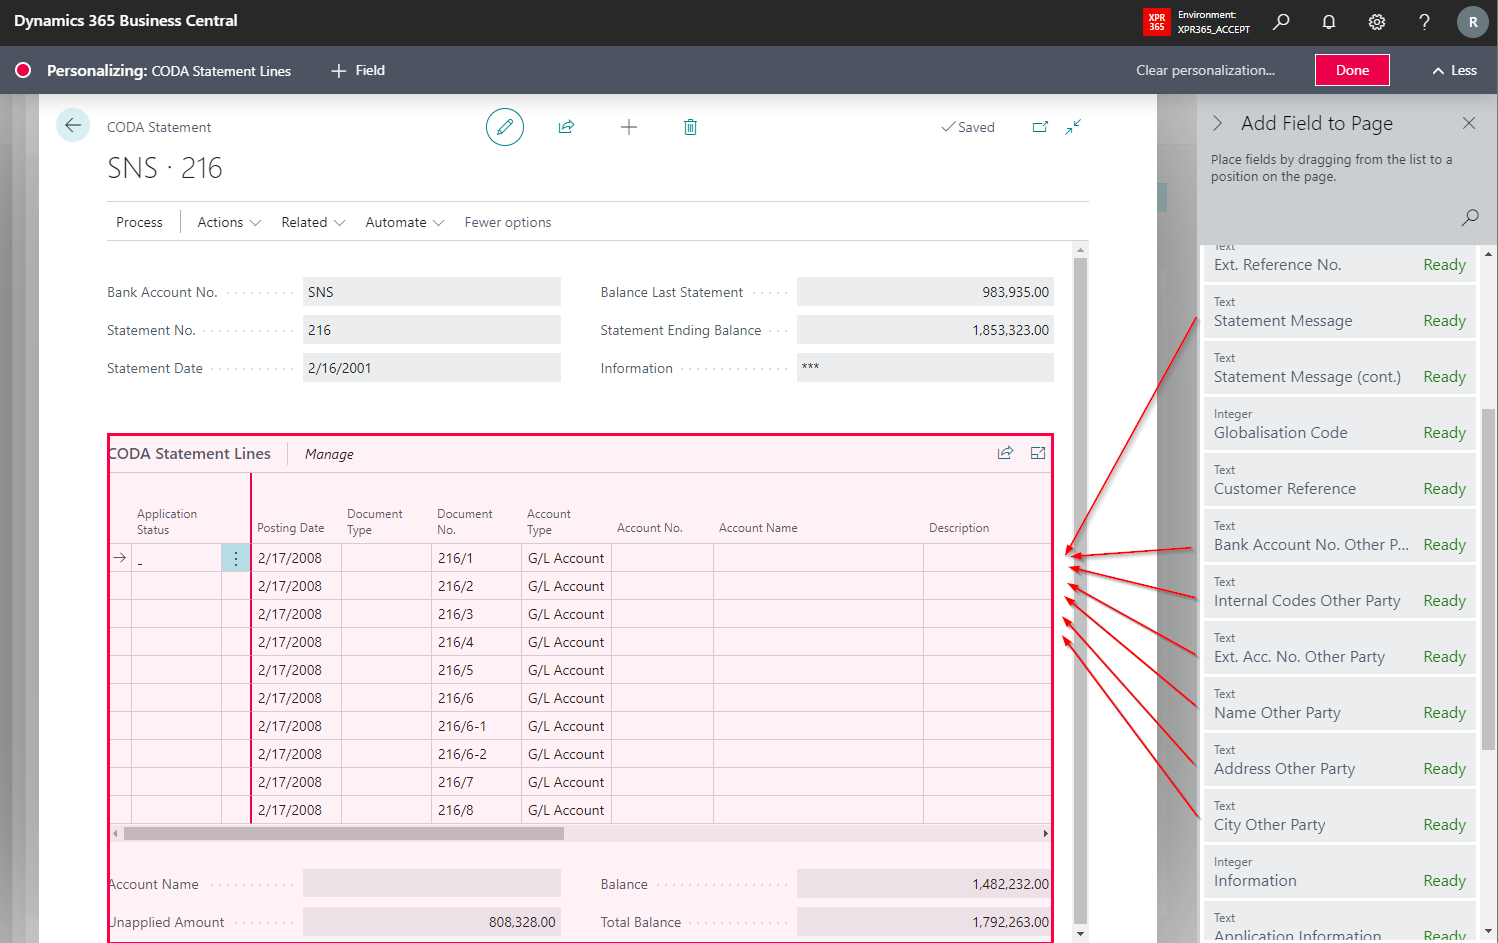This screenshot has height=943, width=1498.
Task: Click Bank Account No. field SNS
Action: (432, 292)
